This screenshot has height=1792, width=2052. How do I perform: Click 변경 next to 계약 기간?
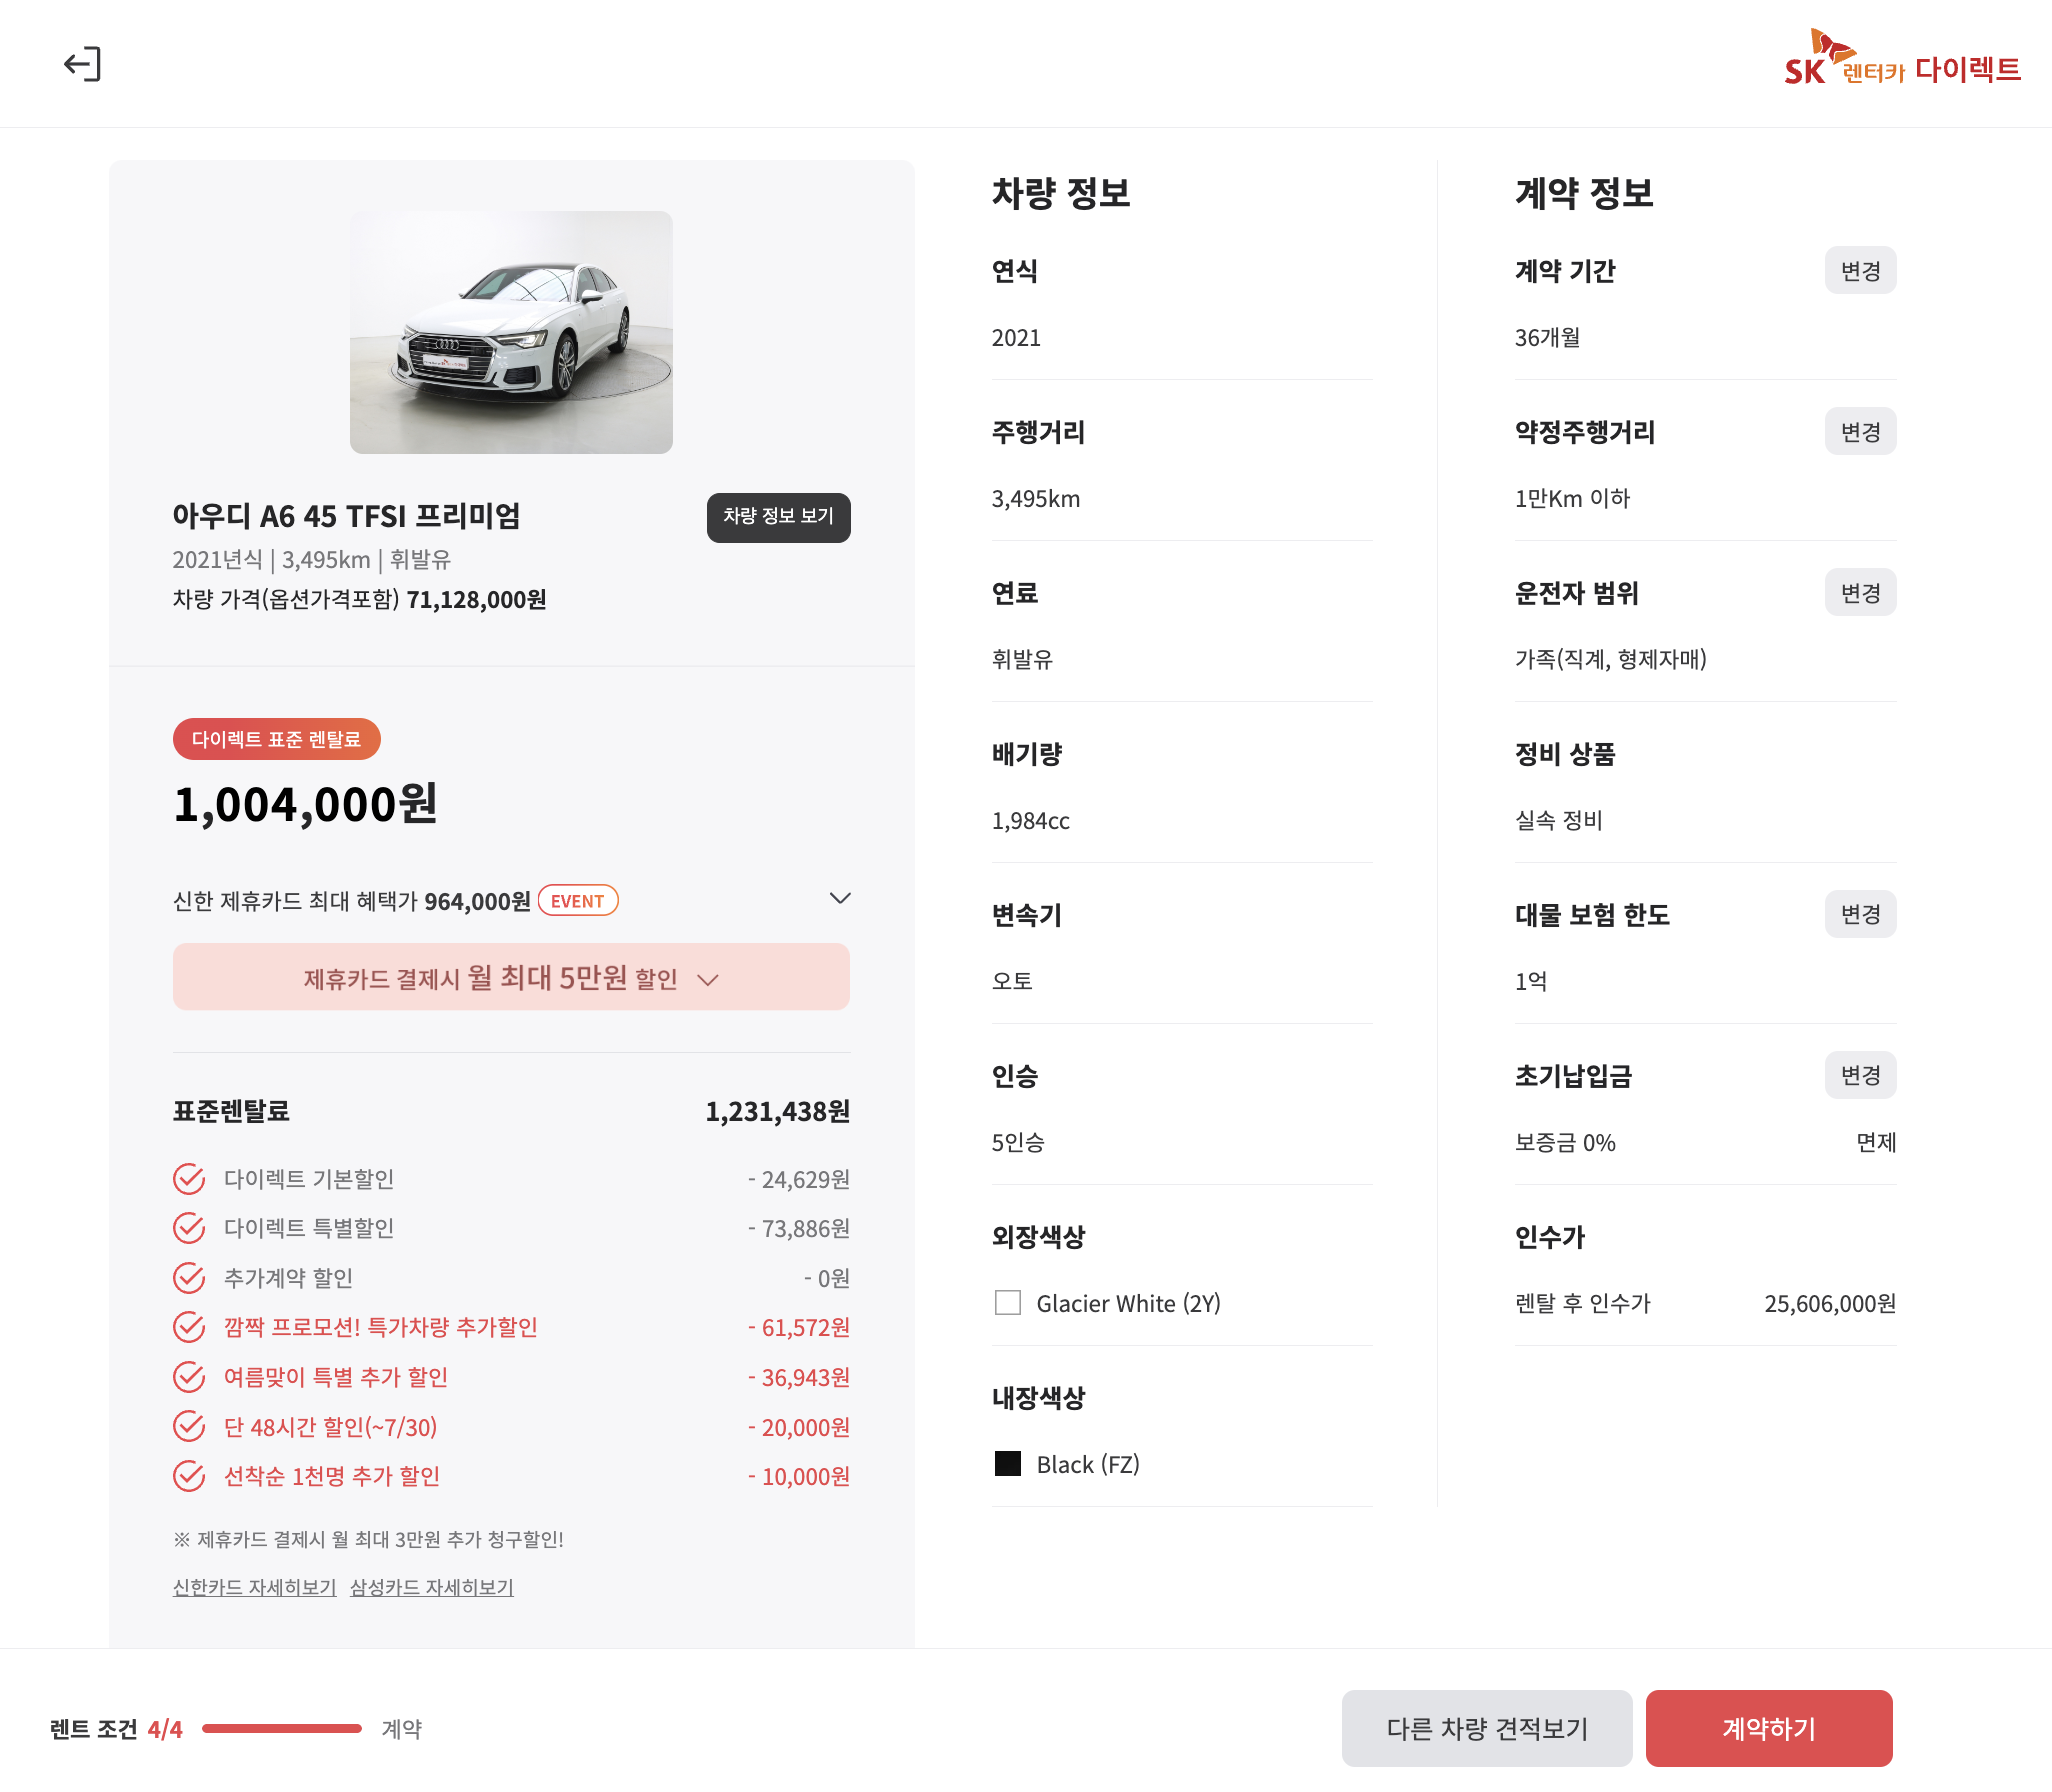coord(1859,271)
